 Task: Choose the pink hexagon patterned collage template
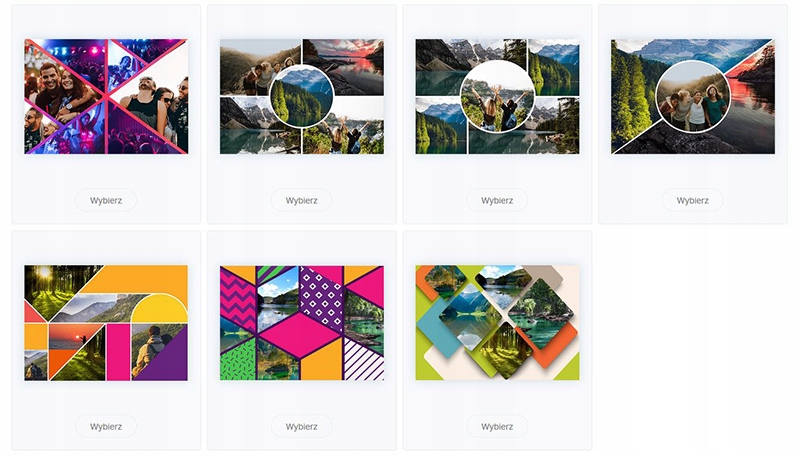click(x=302, y=322)
